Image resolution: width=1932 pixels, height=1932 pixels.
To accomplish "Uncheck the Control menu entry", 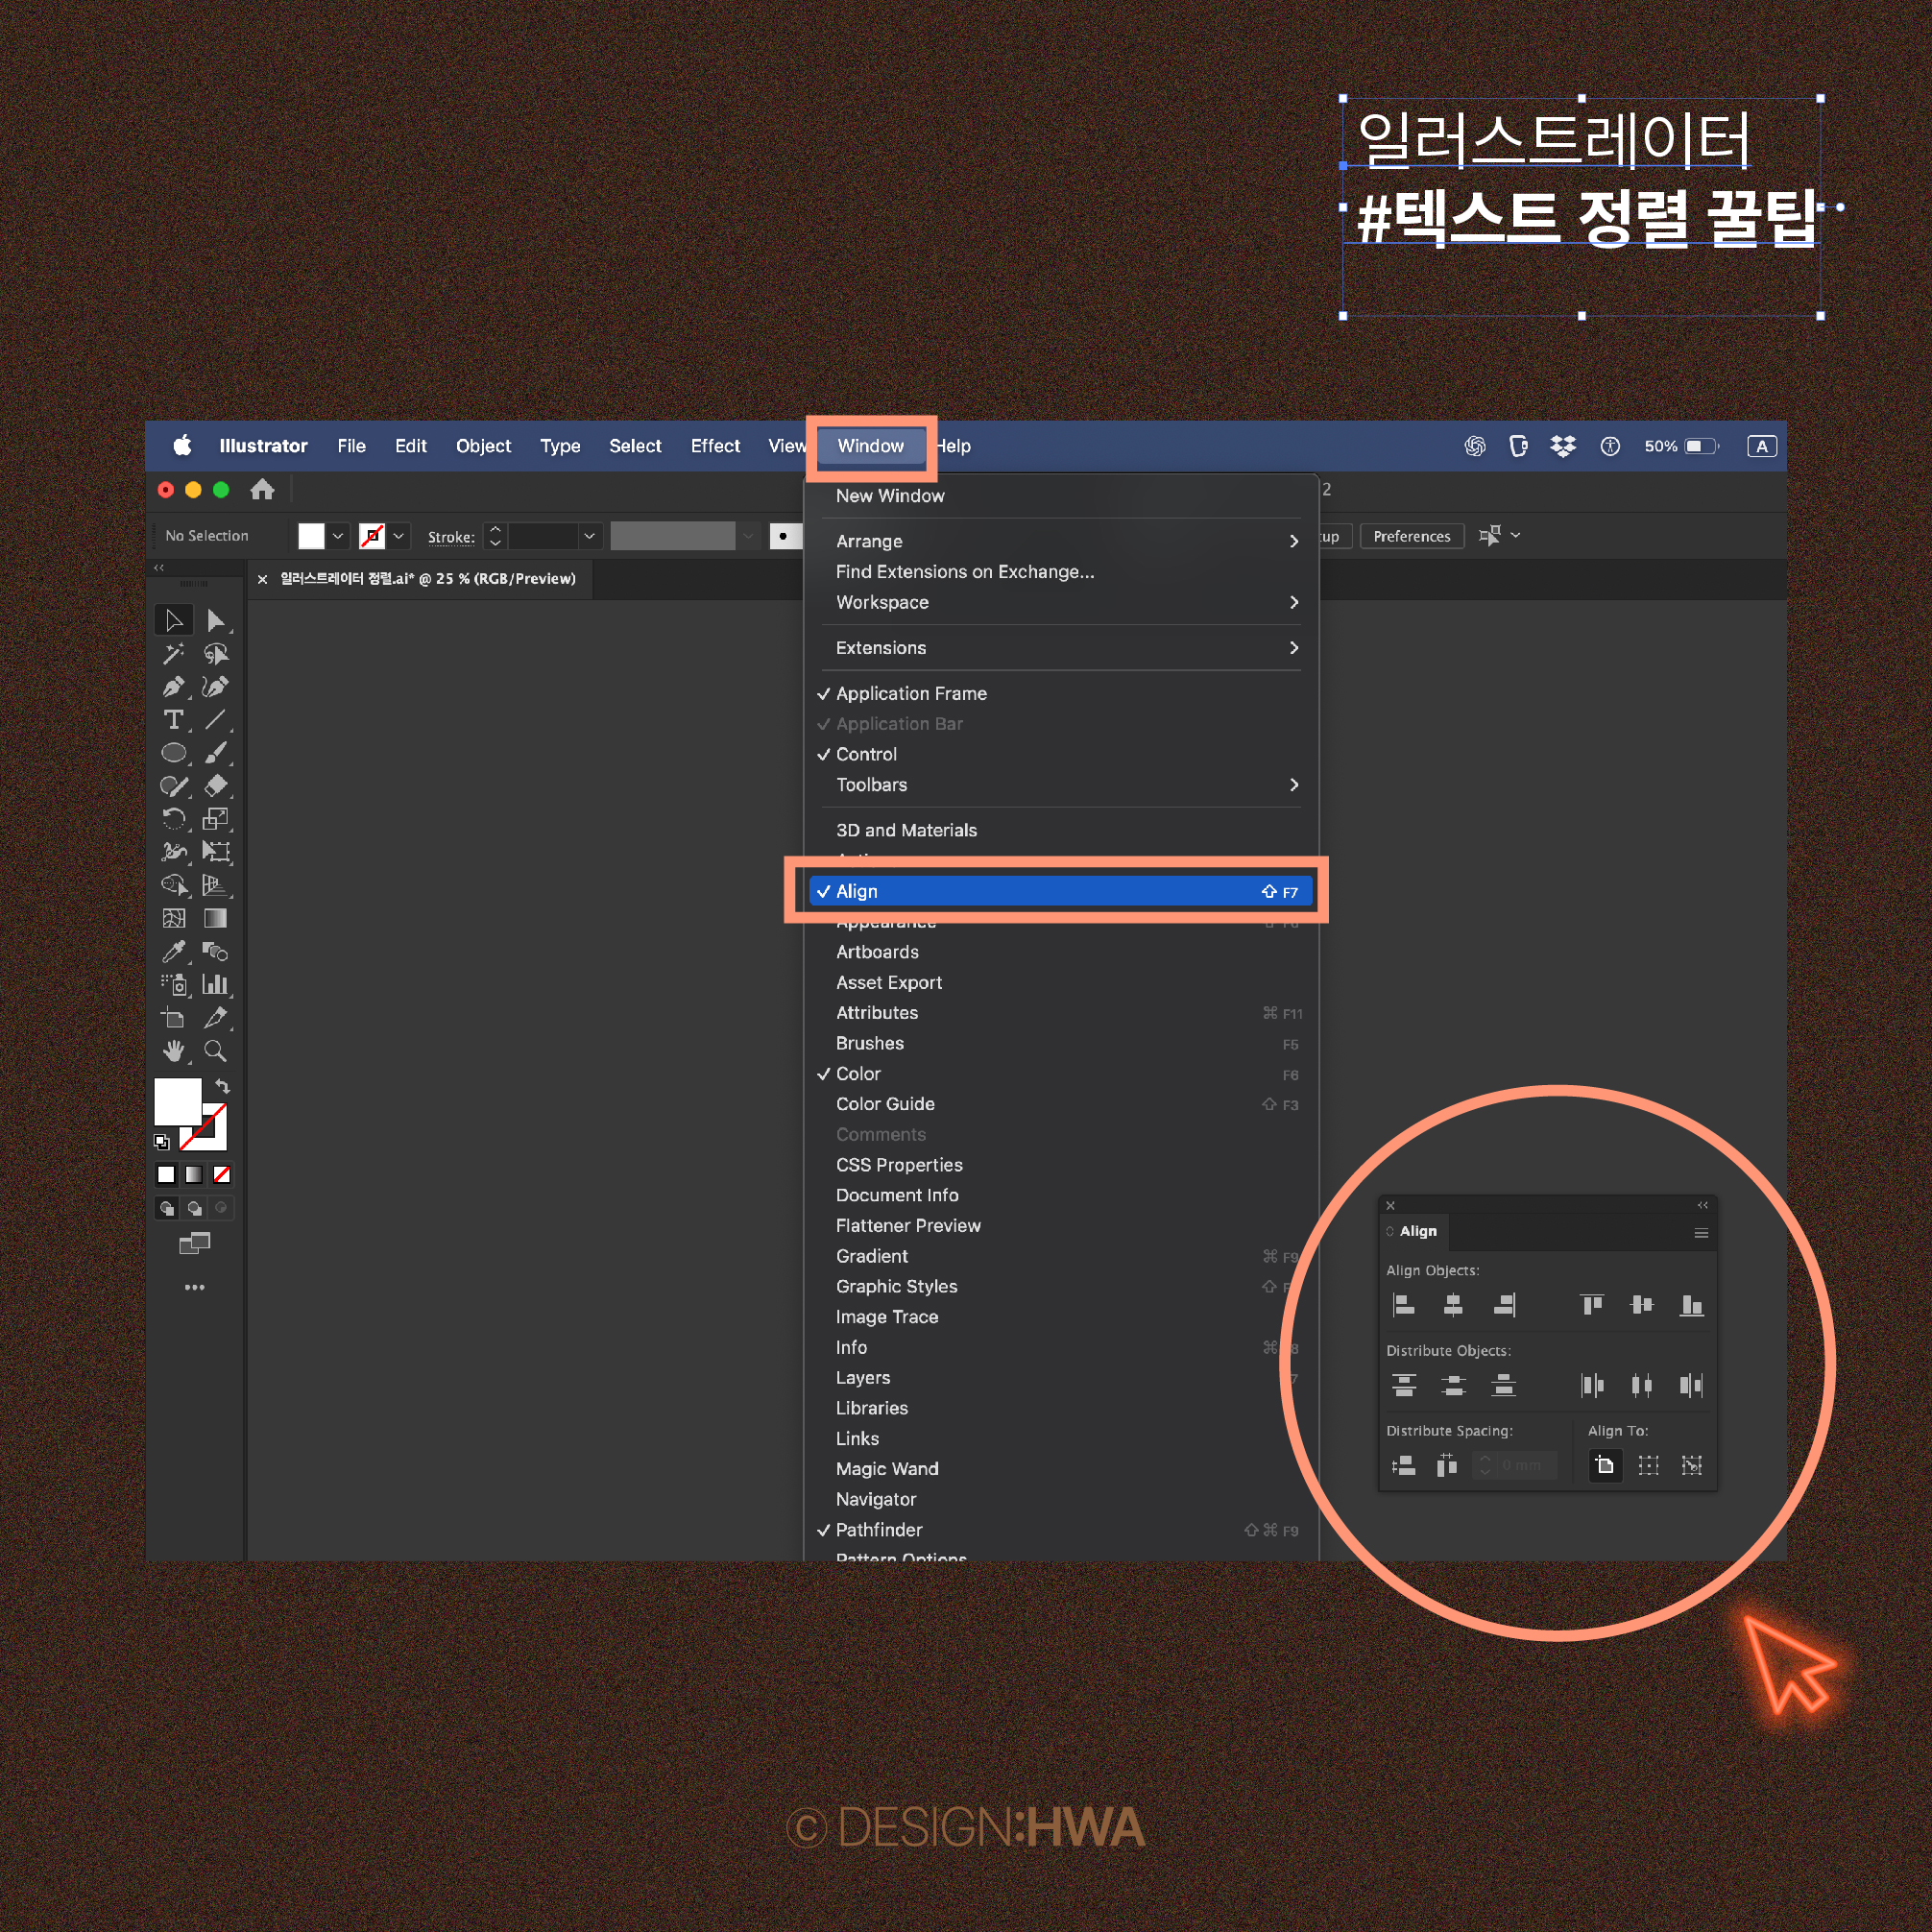I will (866, 754).
